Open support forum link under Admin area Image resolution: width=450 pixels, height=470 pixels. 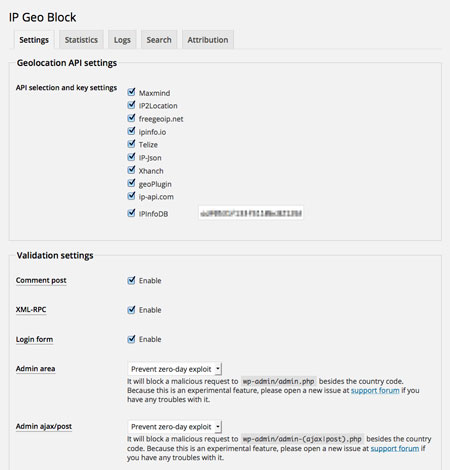pyautogui.click(x=375, y=390)
